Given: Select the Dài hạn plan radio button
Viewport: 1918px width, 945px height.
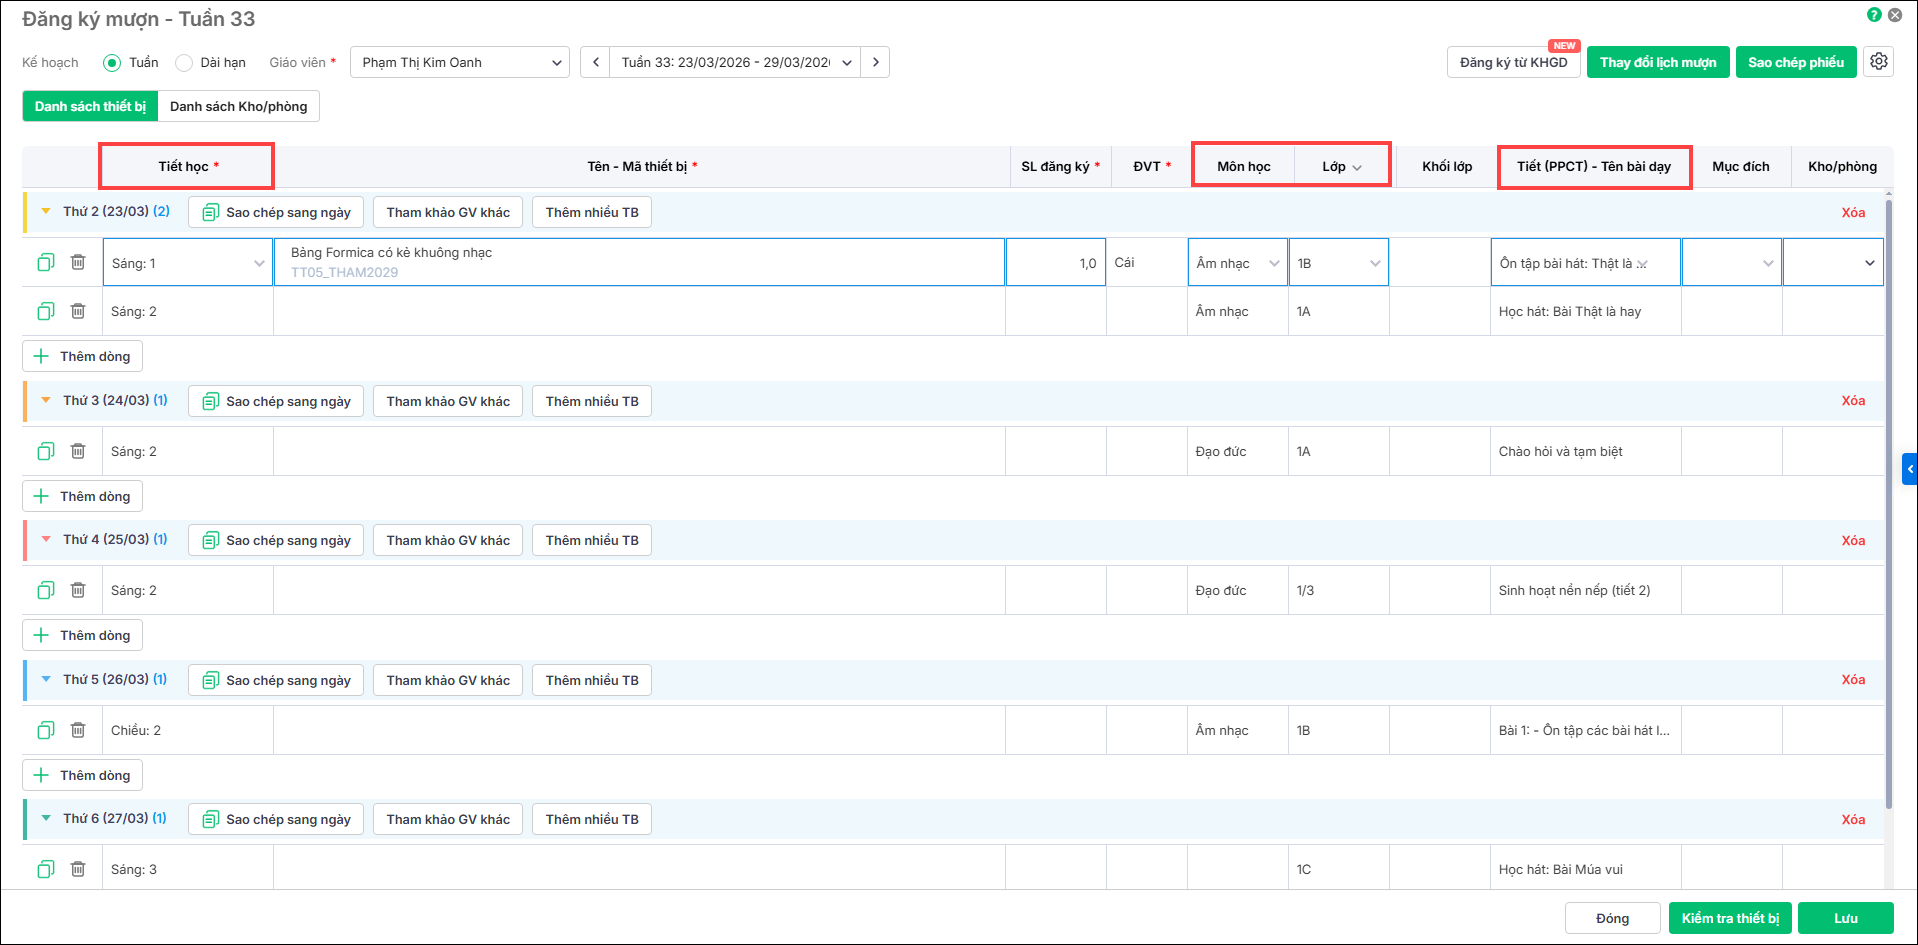Looking at the screenshot, I should [184, 62].
